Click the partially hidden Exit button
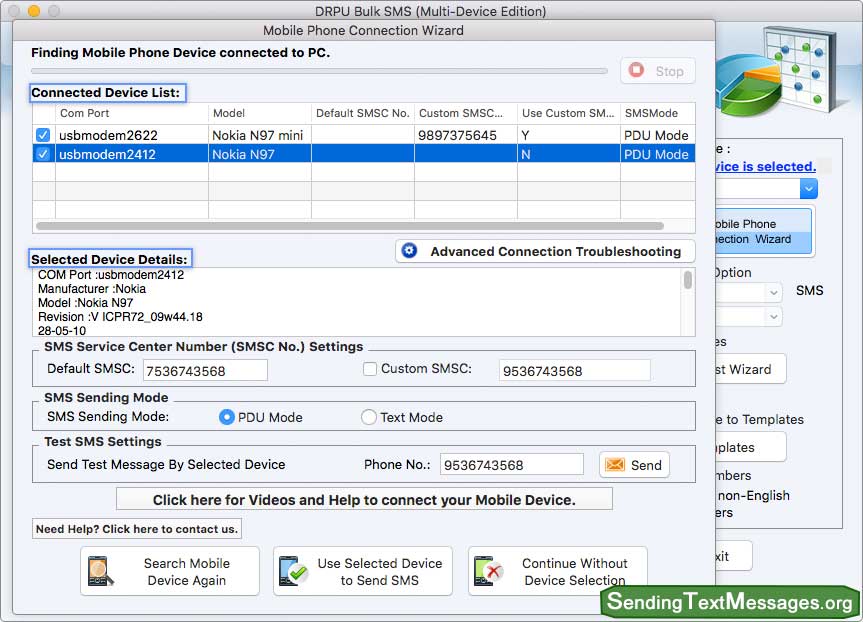 [x=733, y=556]
